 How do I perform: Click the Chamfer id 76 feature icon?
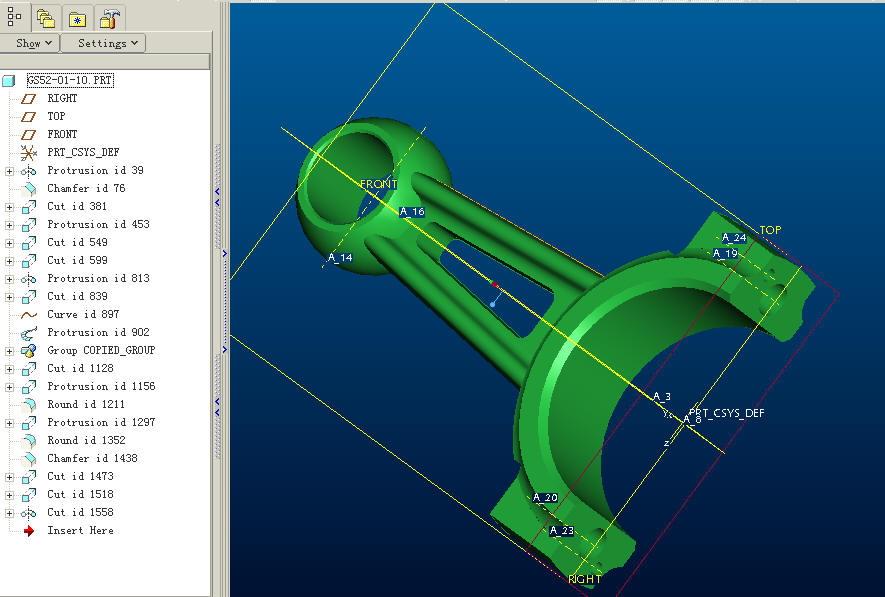[29, 188]
